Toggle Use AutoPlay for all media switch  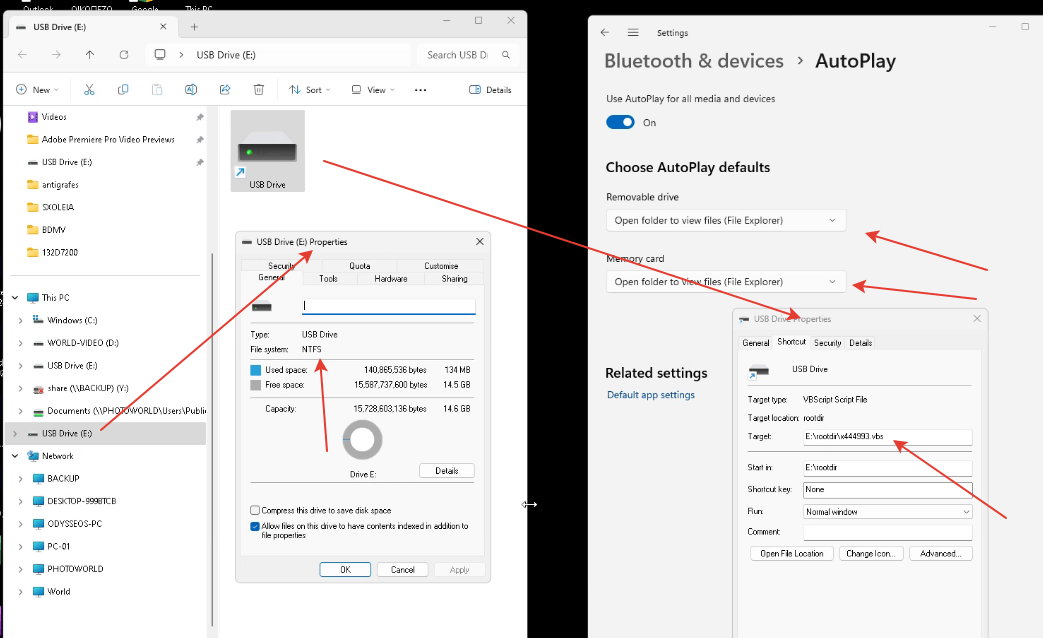620,122
